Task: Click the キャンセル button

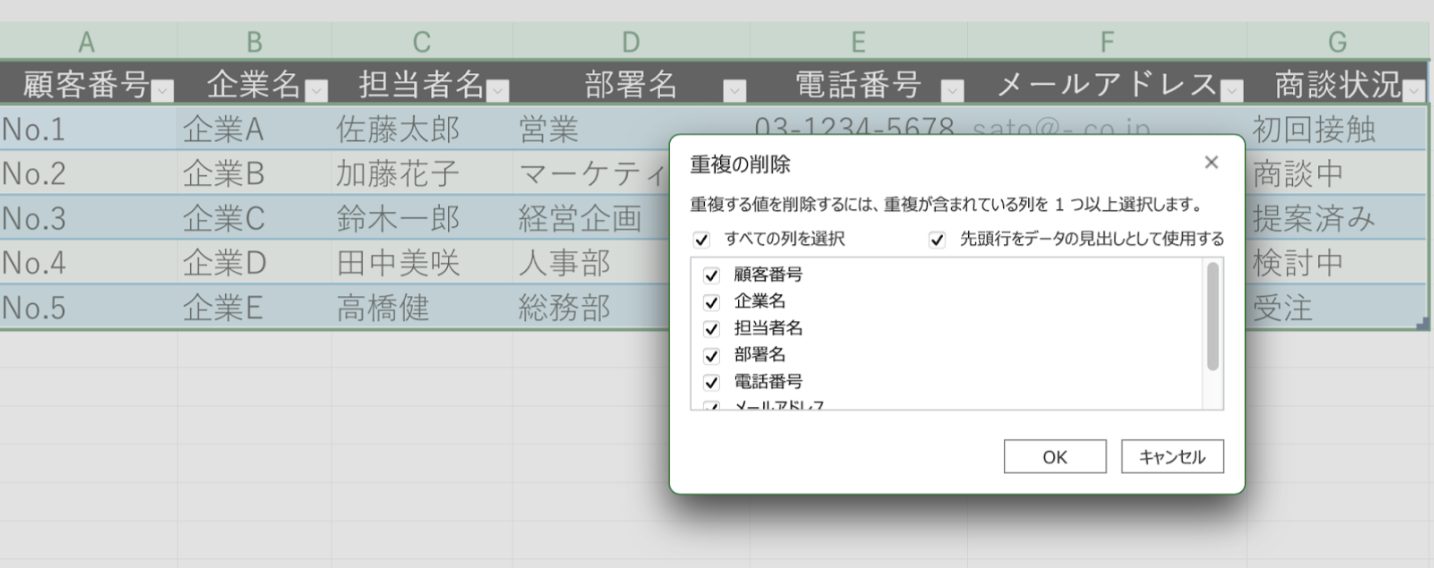Action: 1172,457
